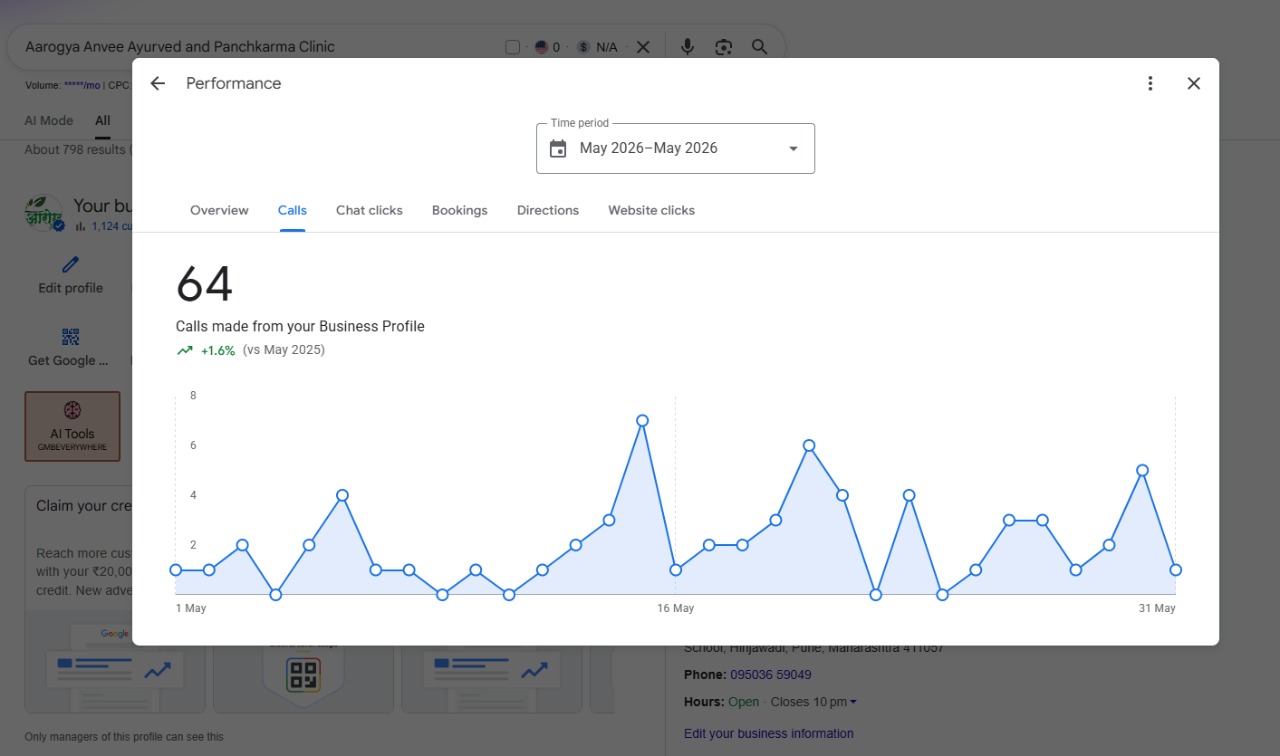
Task: View the Website clicks tab
Action: (x=651, y=210)
